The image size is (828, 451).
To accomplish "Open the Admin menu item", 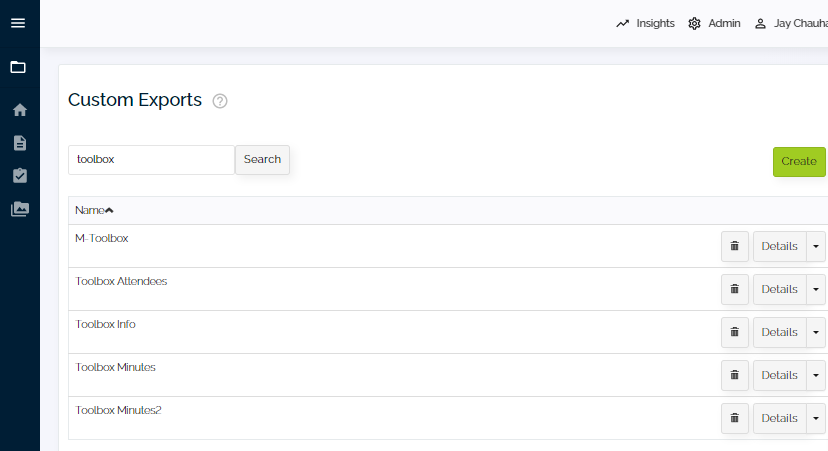I will (724, 23).
